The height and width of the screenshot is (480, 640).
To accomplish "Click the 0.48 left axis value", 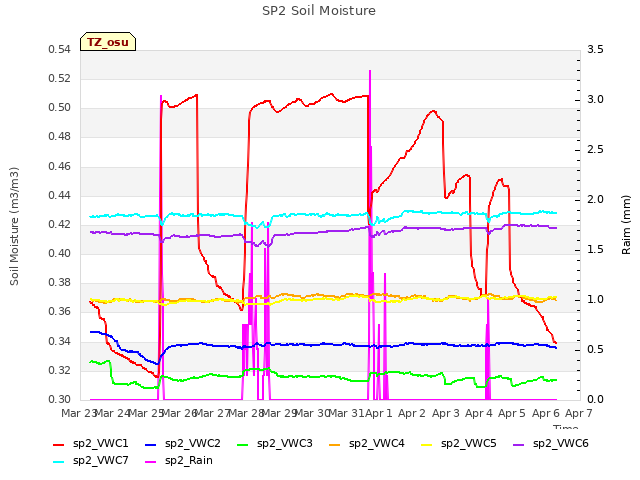I will click(x=60, y=137).
